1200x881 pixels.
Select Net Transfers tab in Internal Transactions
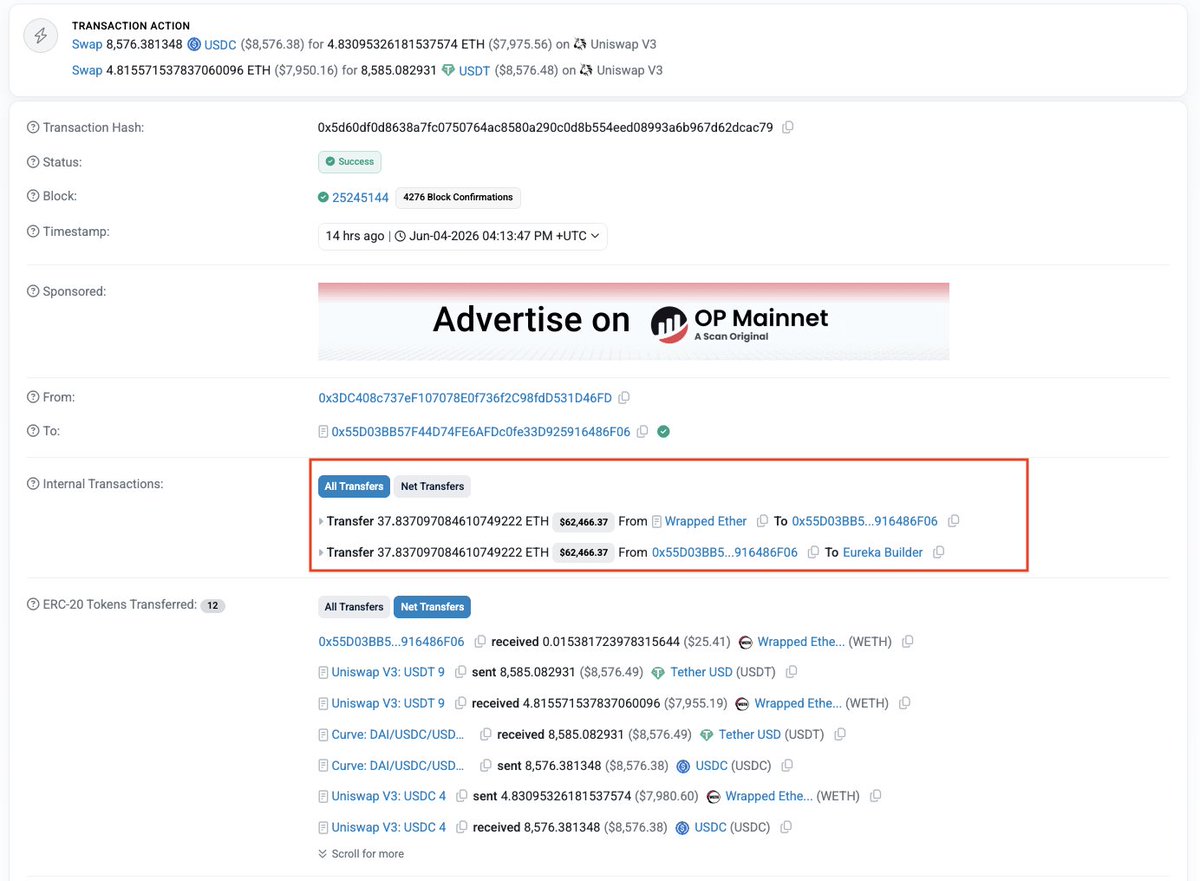(x=432, y=486)
